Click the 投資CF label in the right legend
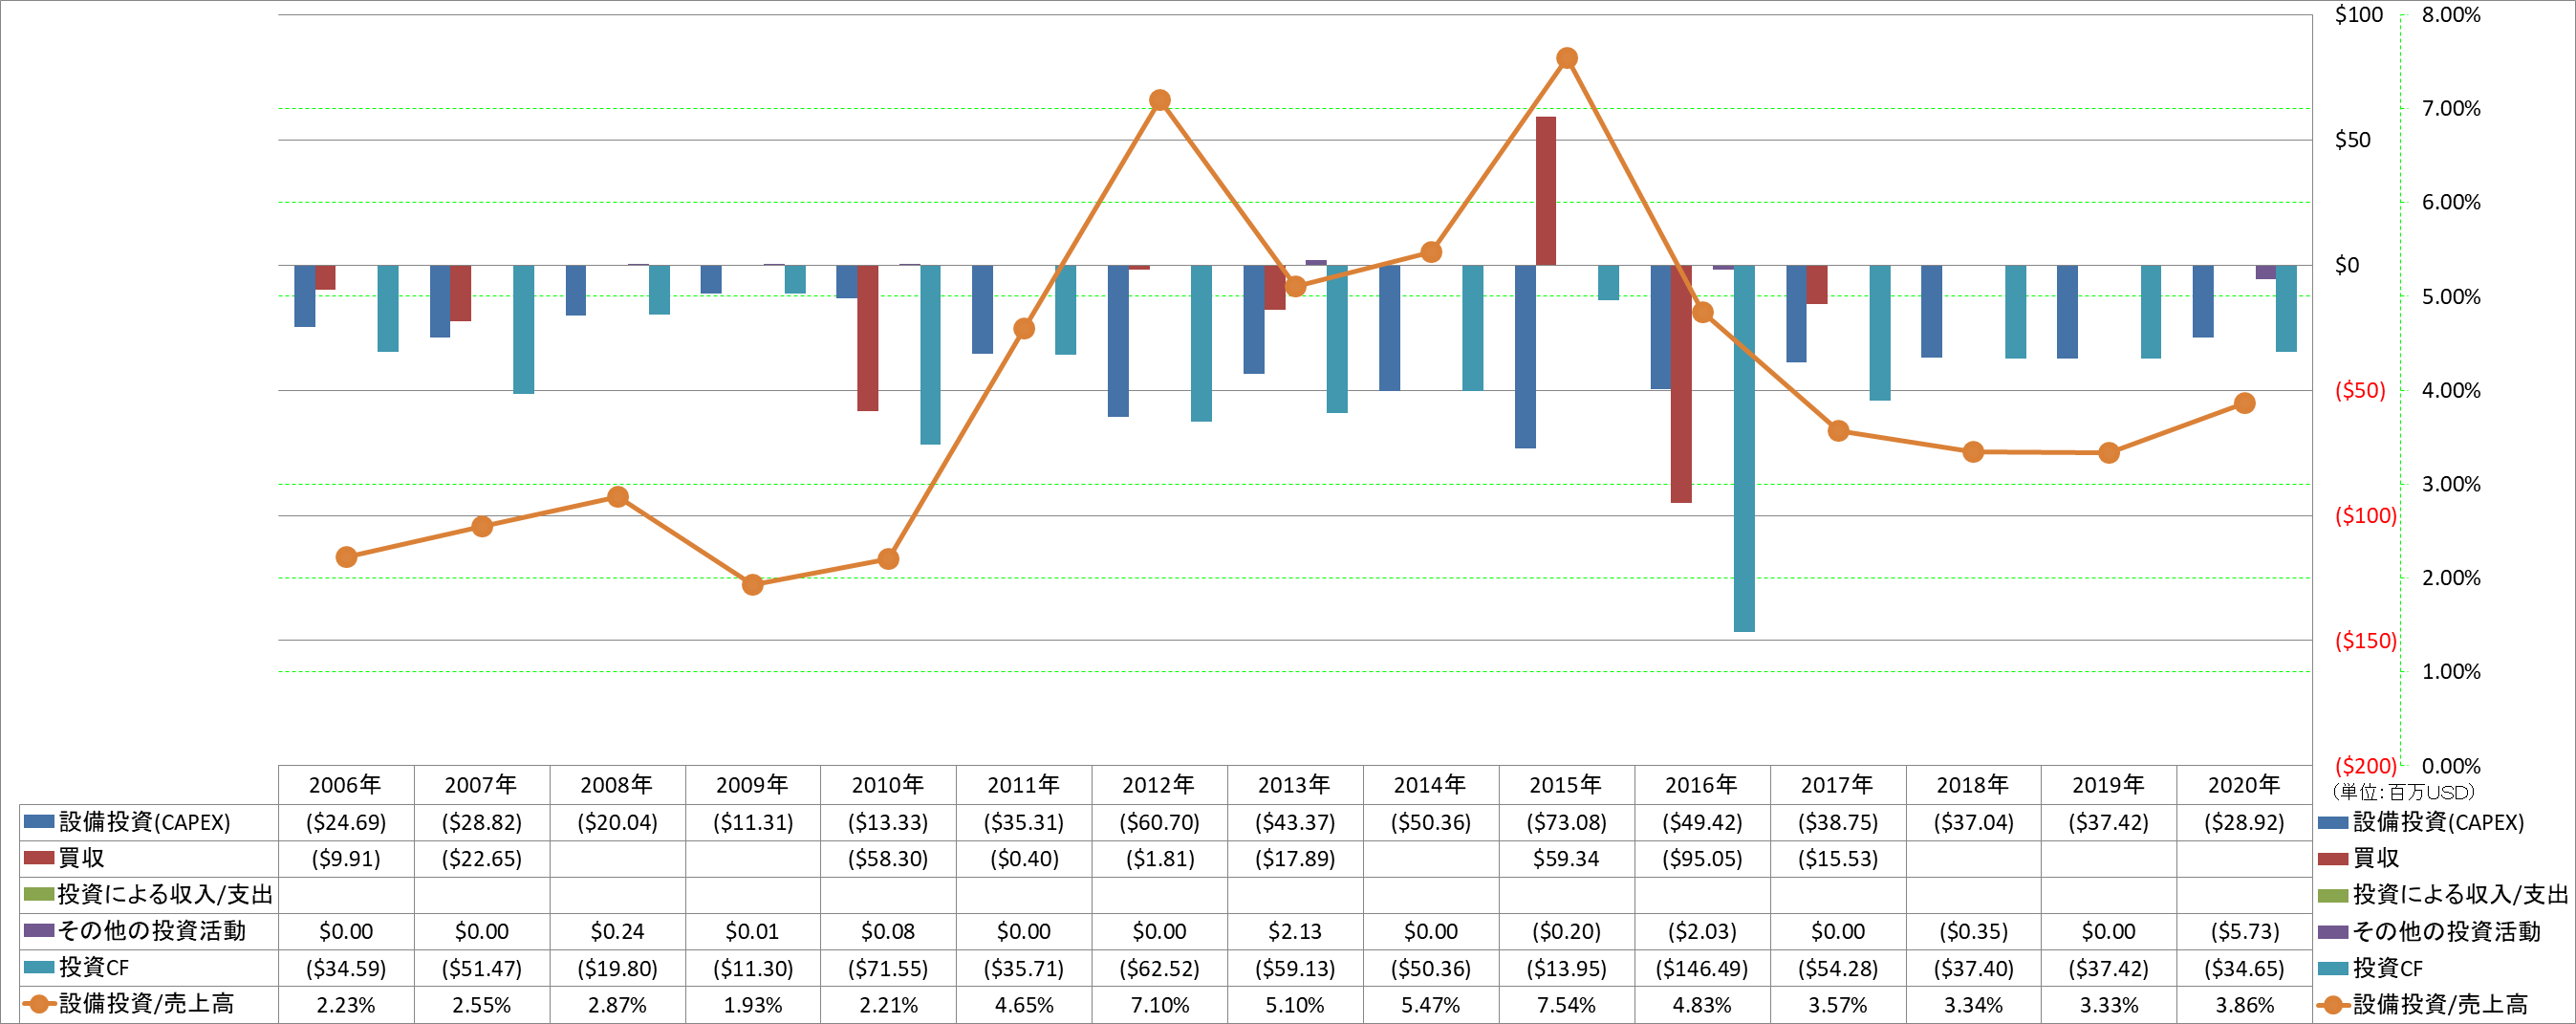 point(2387,967)
